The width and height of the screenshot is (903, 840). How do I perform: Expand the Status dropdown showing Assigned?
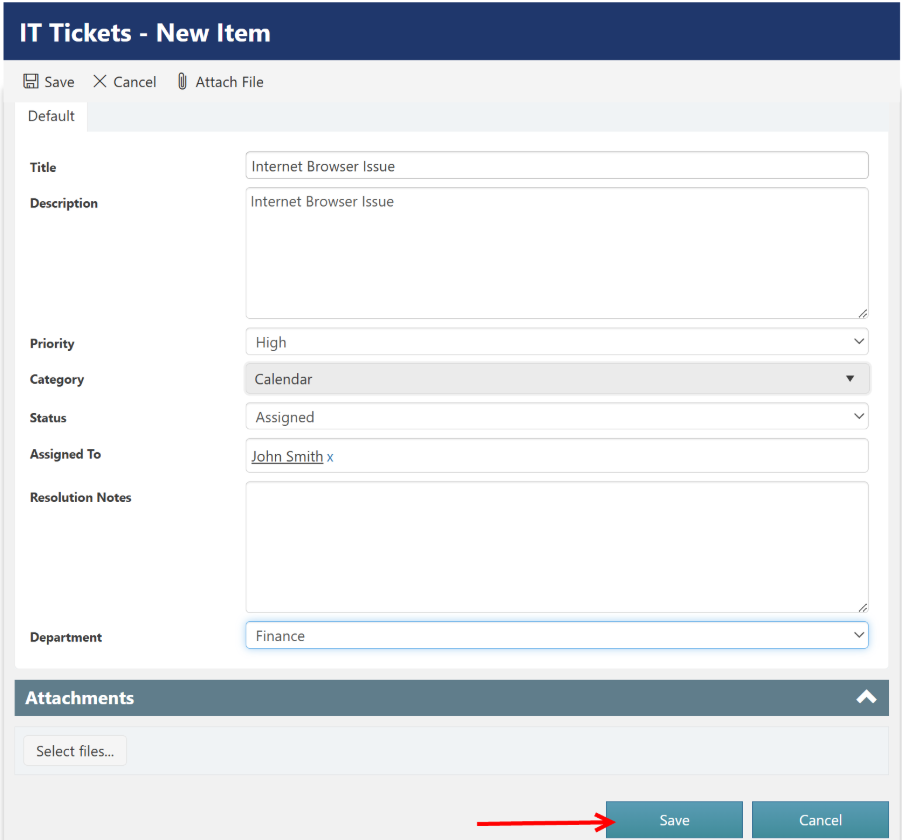(x=556, y=417)
